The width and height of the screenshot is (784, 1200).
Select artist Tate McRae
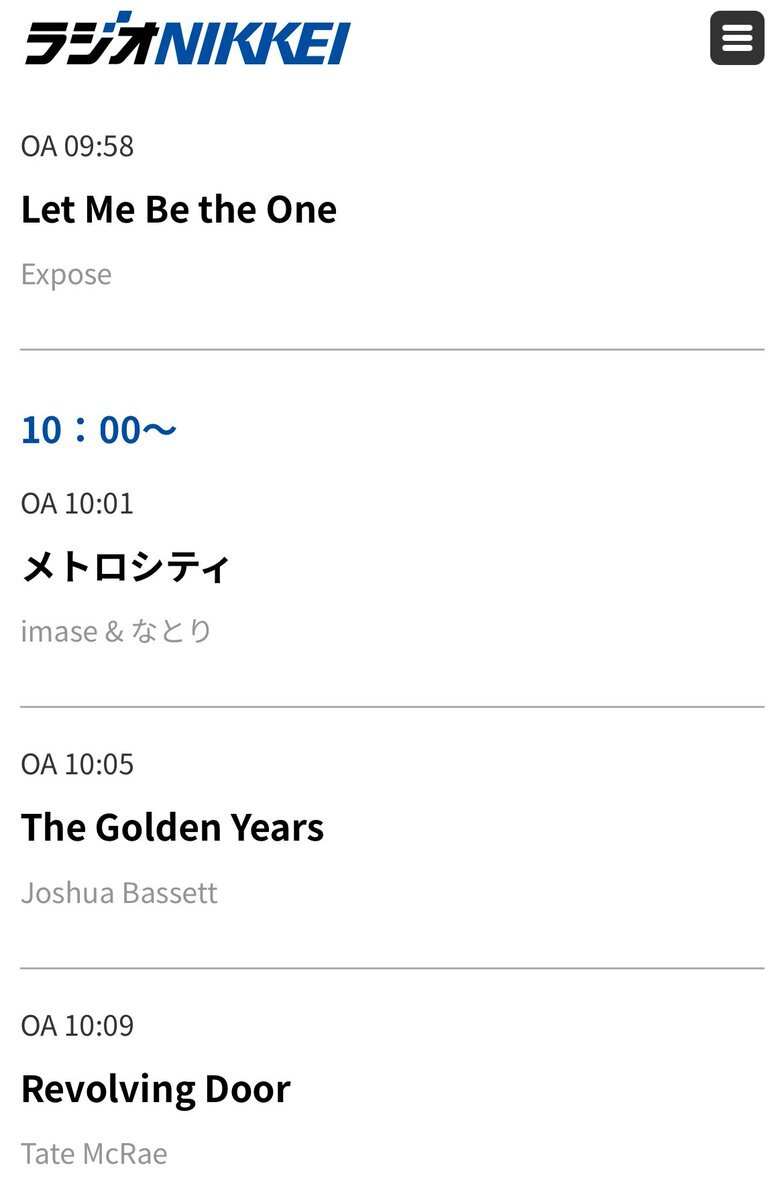[x=94, y=1153]
